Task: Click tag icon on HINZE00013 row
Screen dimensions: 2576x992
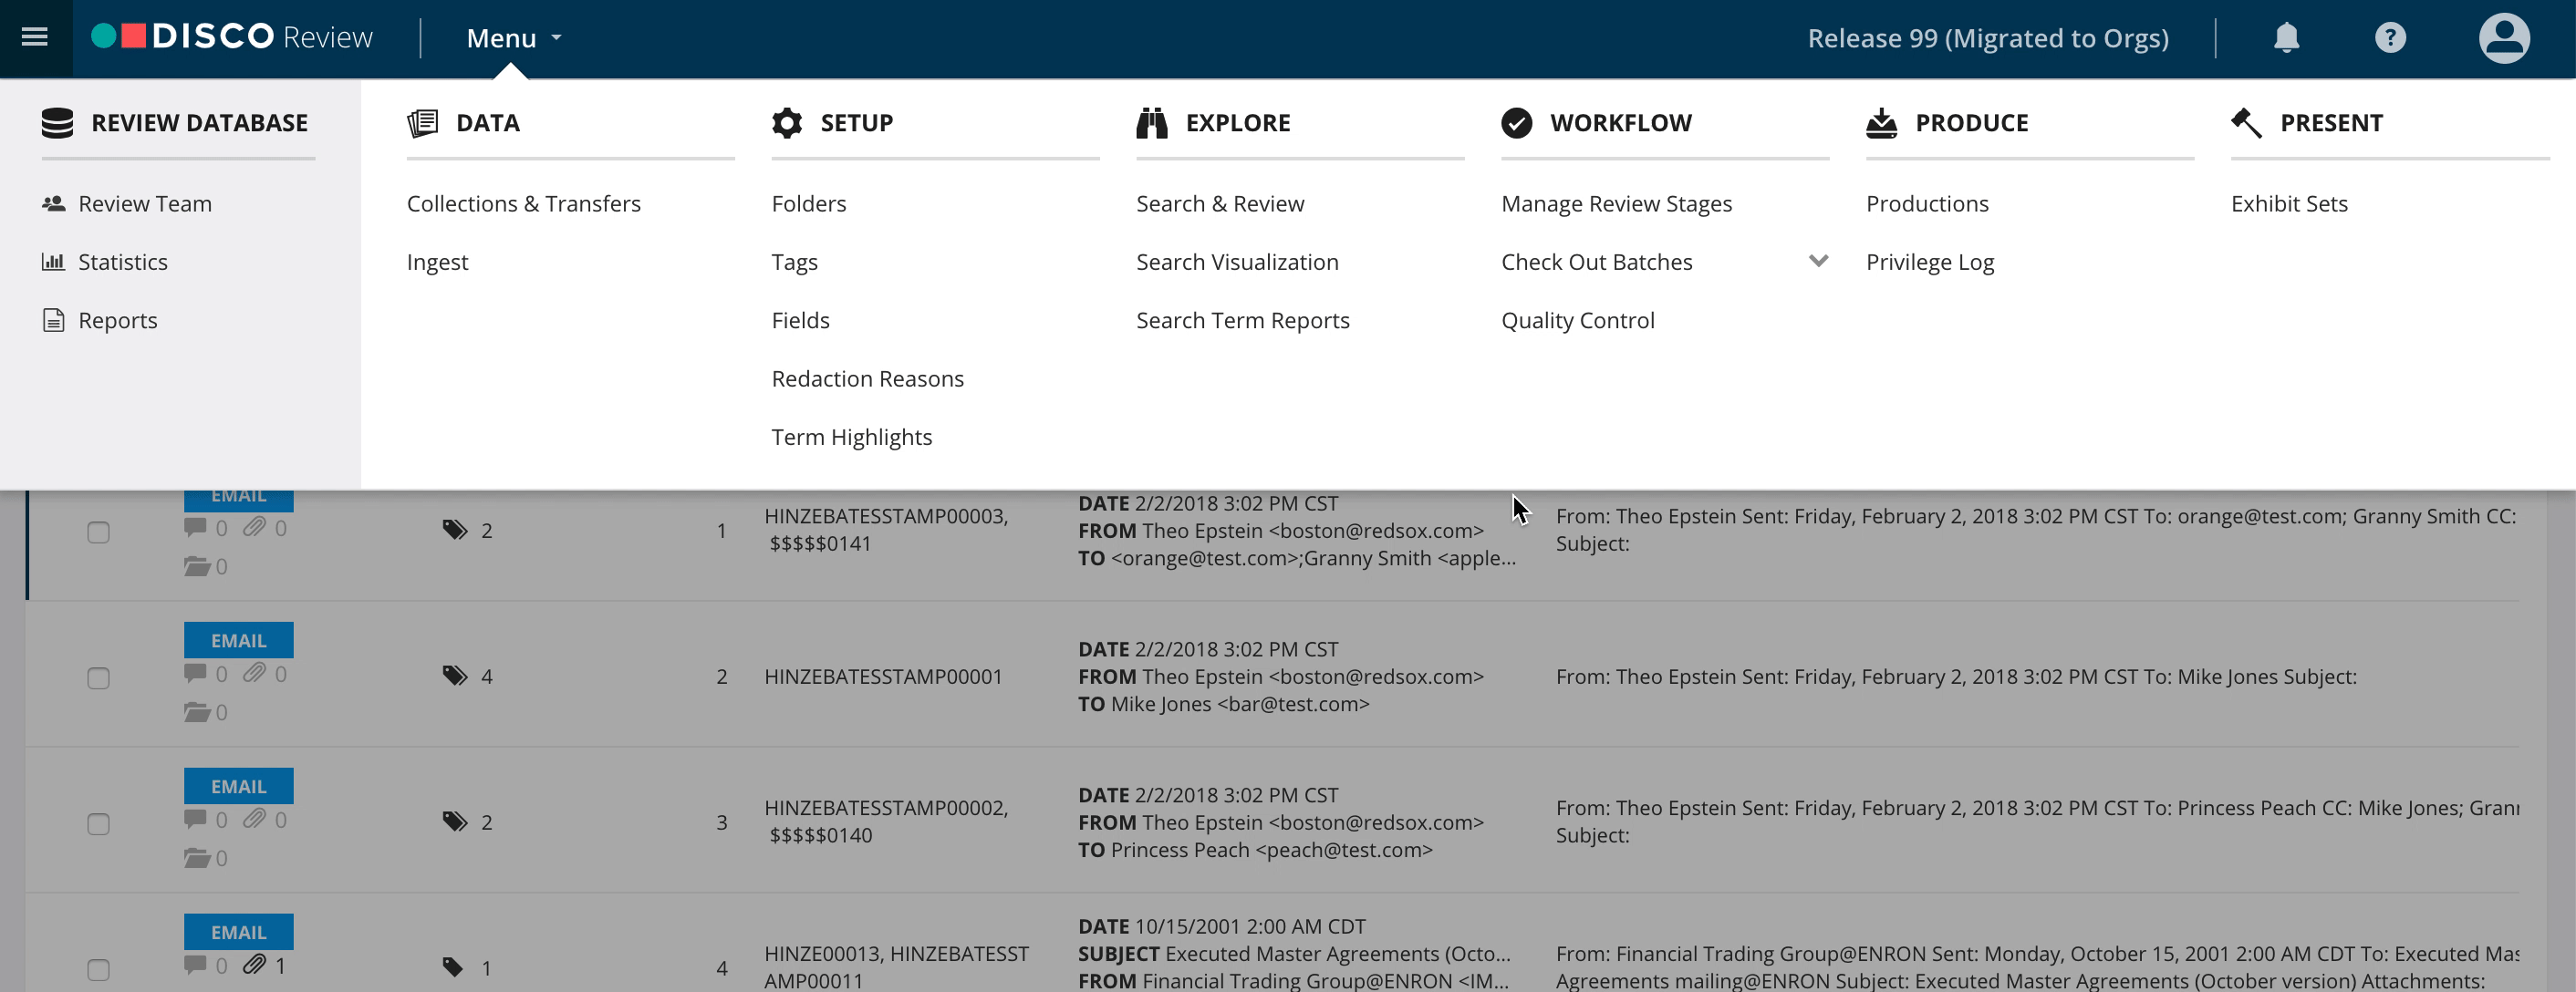Action: coord(453,967)
